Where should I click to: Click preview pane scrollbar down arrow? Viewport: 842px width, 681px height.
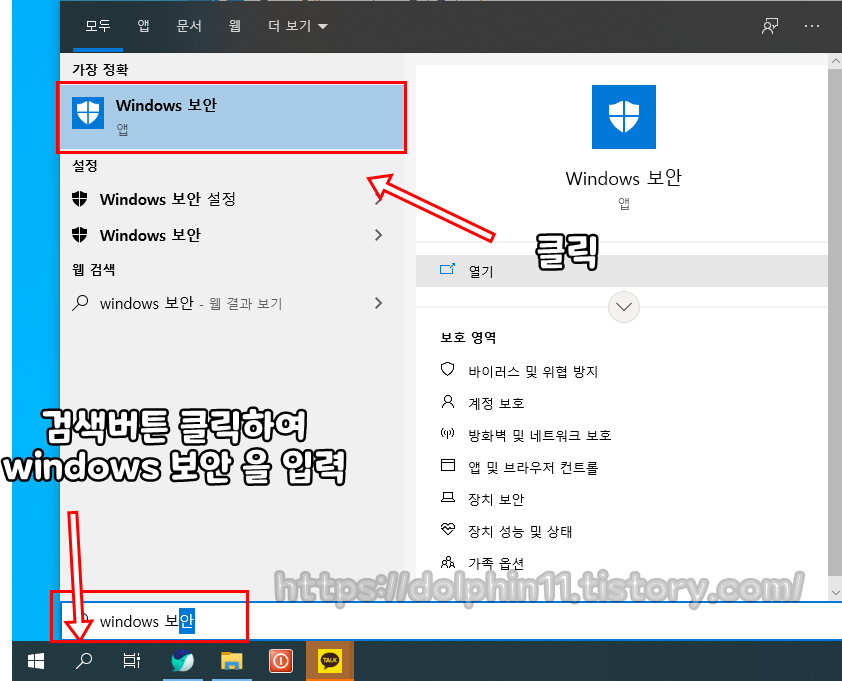[x=835, y=592]
